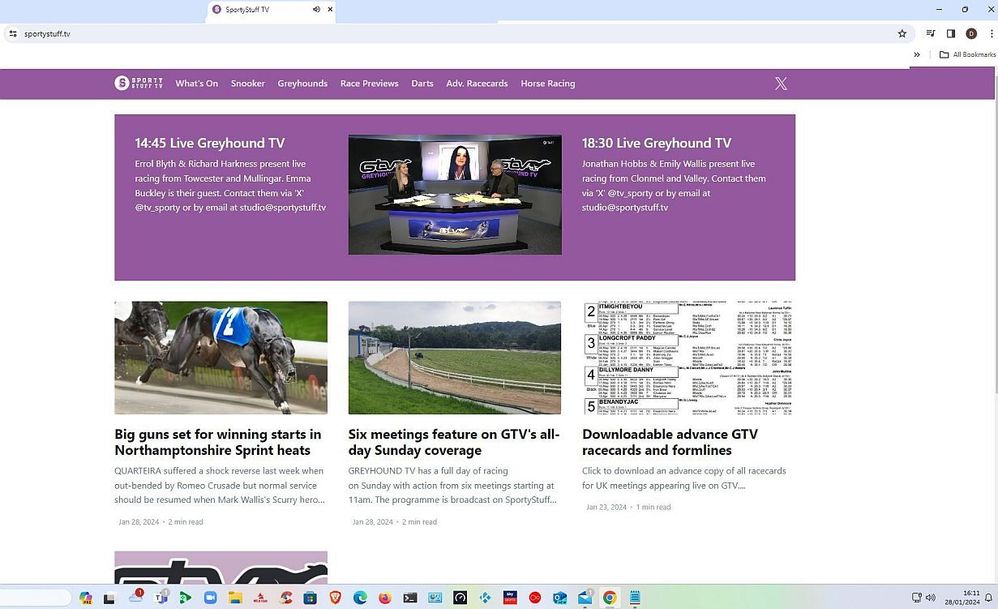Launch Firefox from the taskbar

385,598
